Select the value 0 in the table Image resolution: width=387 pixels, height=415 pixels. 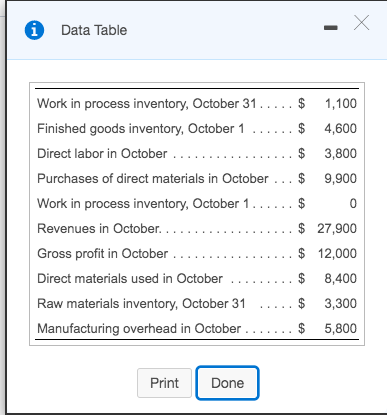coord(353,204)
